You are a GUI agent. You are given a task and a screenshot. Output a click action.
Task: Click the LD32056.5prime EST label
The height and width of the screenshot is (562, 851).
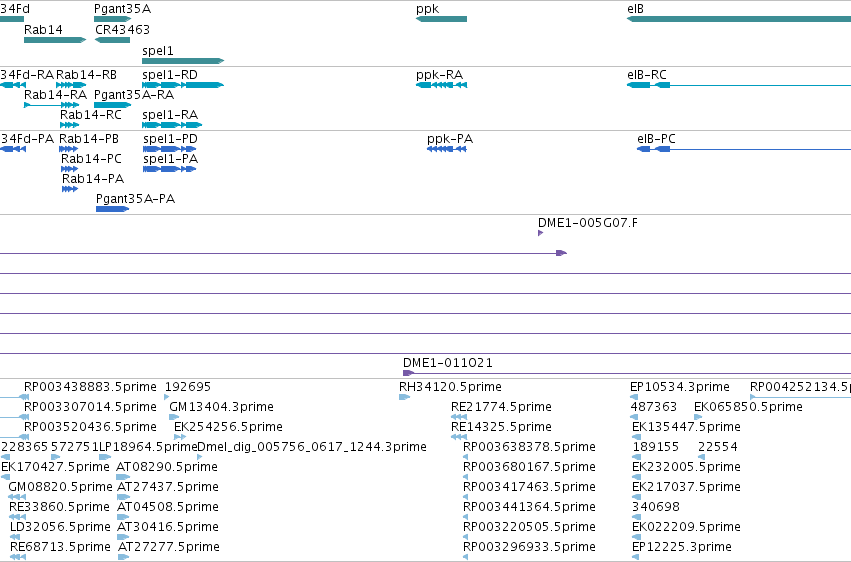[x=60, y=527]
